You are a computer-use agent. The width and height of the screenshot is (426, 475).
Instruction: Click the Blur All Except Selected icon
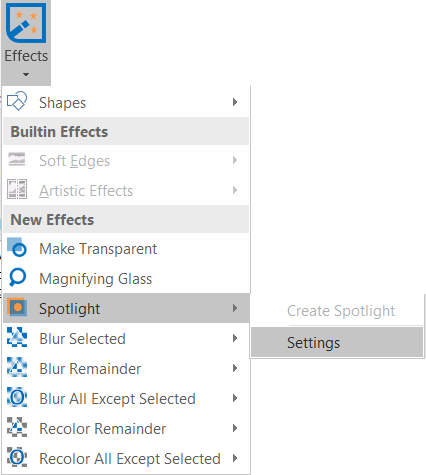[17, 397]
